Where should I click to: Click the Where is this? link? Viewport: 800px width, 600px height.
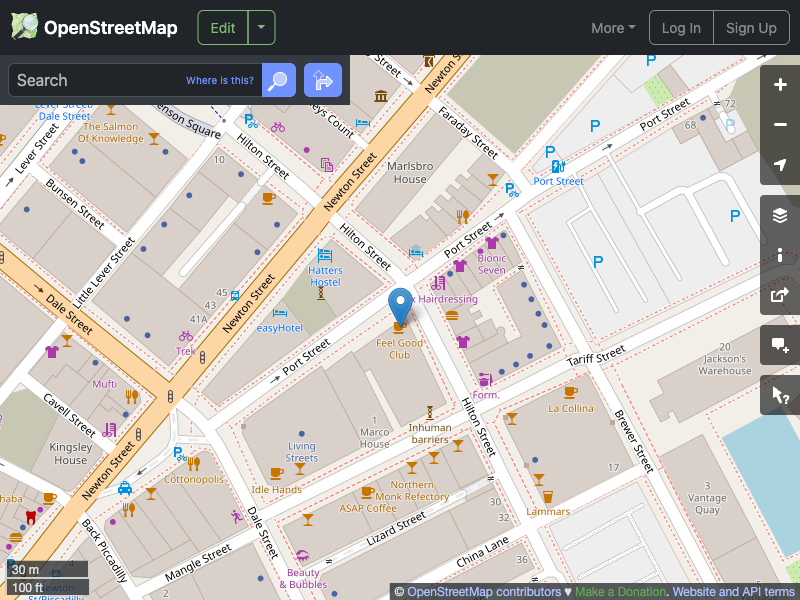point(219,80)
